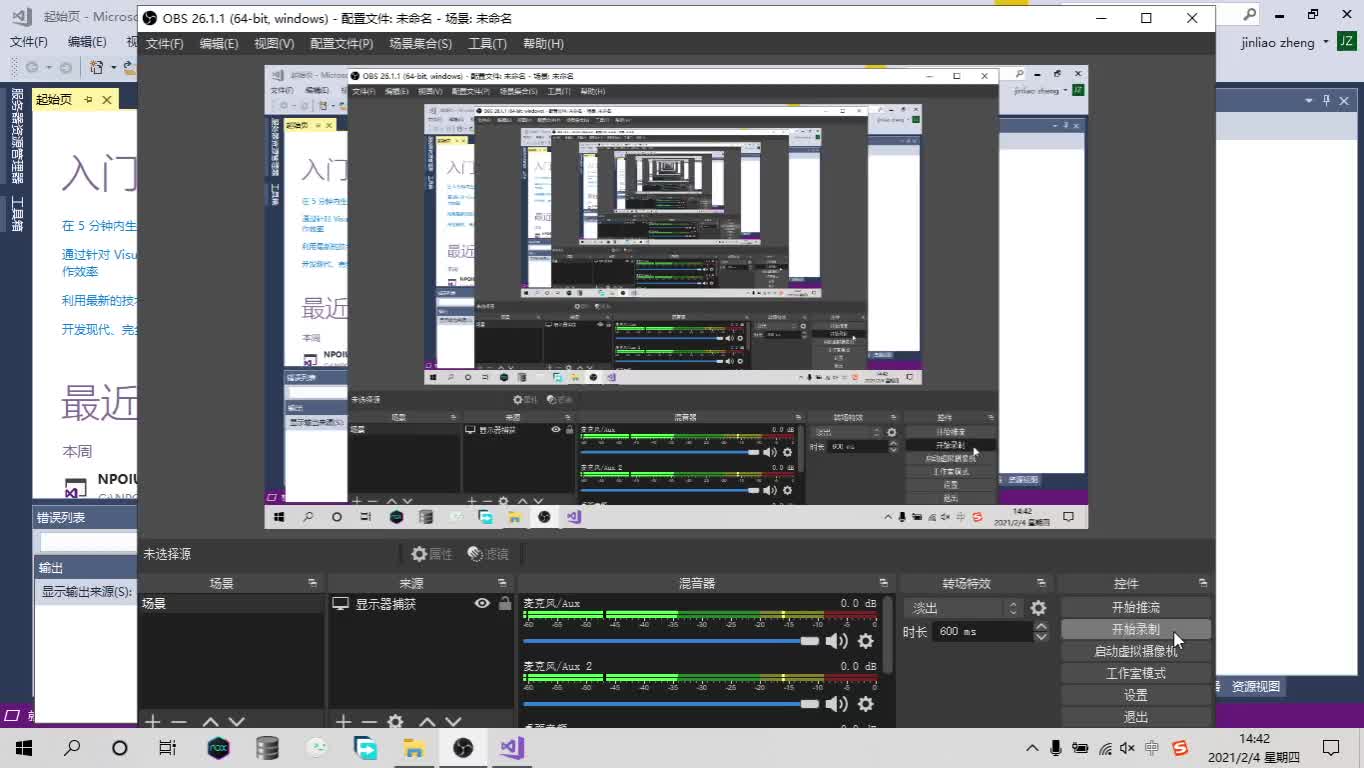Switch to 资源视图 tab in Visual Studio

1255,687
